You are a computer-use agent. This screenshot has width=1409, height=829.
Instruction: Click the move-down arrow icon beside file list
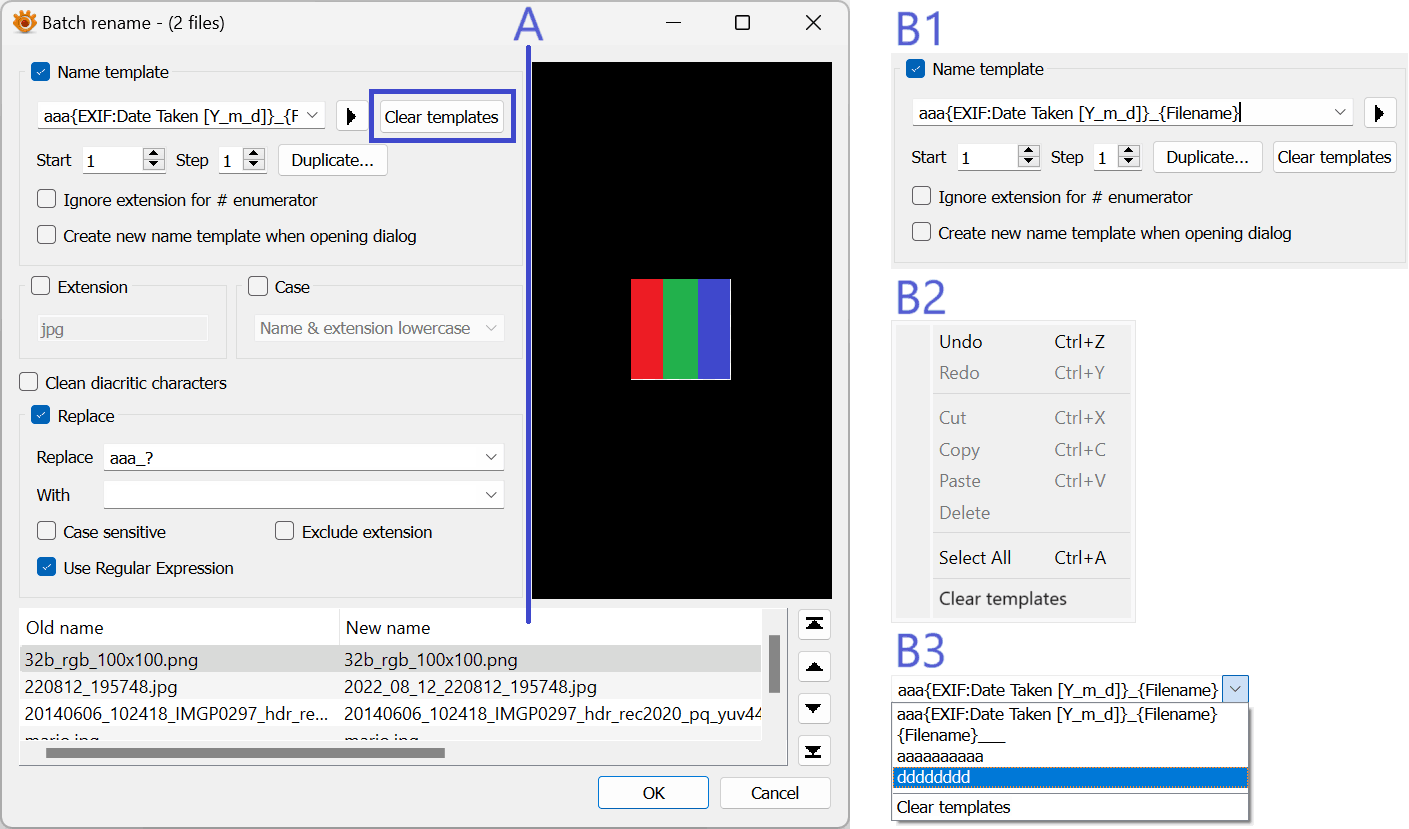tap(815, 709)
